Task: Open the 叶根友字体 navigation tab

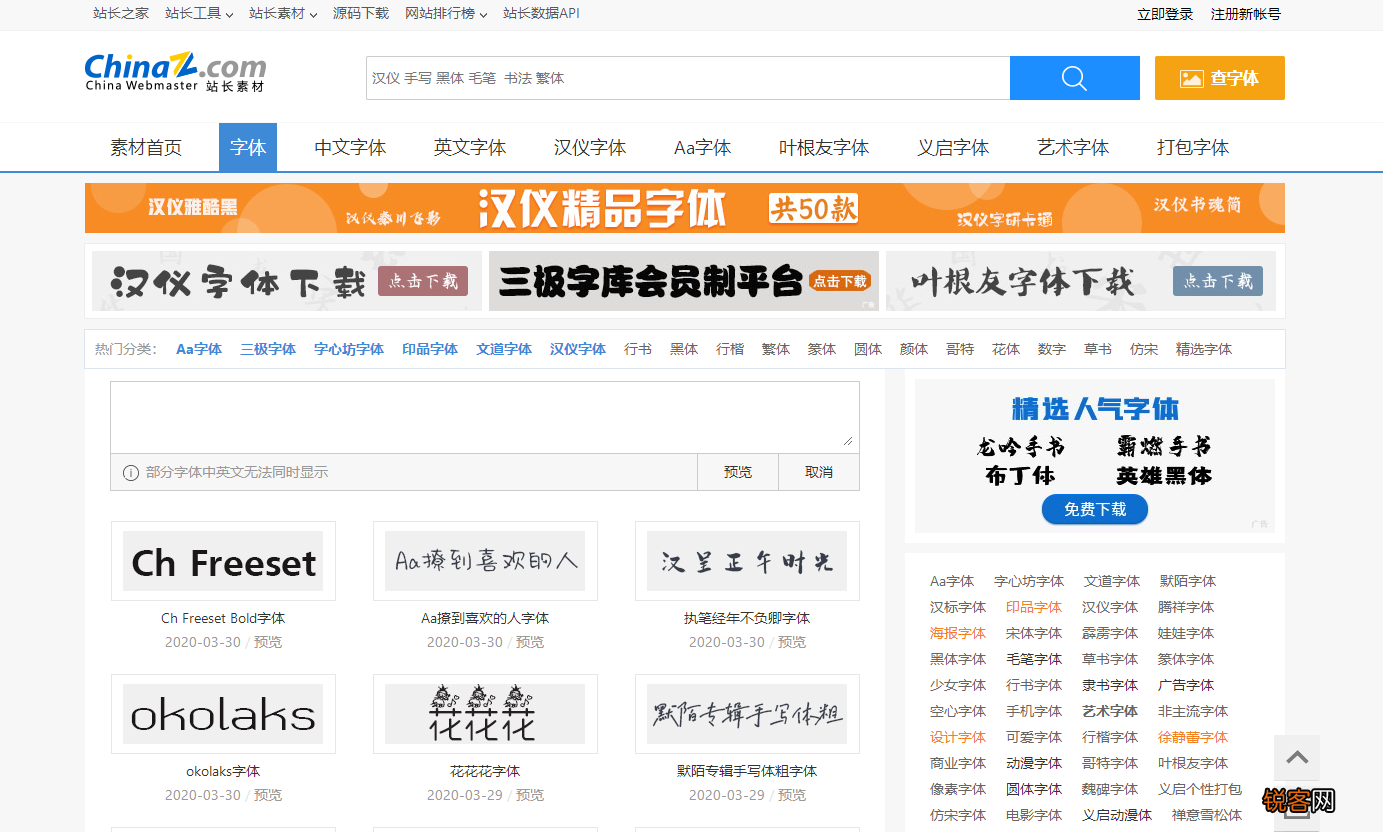Action: (x=824, y=147)
